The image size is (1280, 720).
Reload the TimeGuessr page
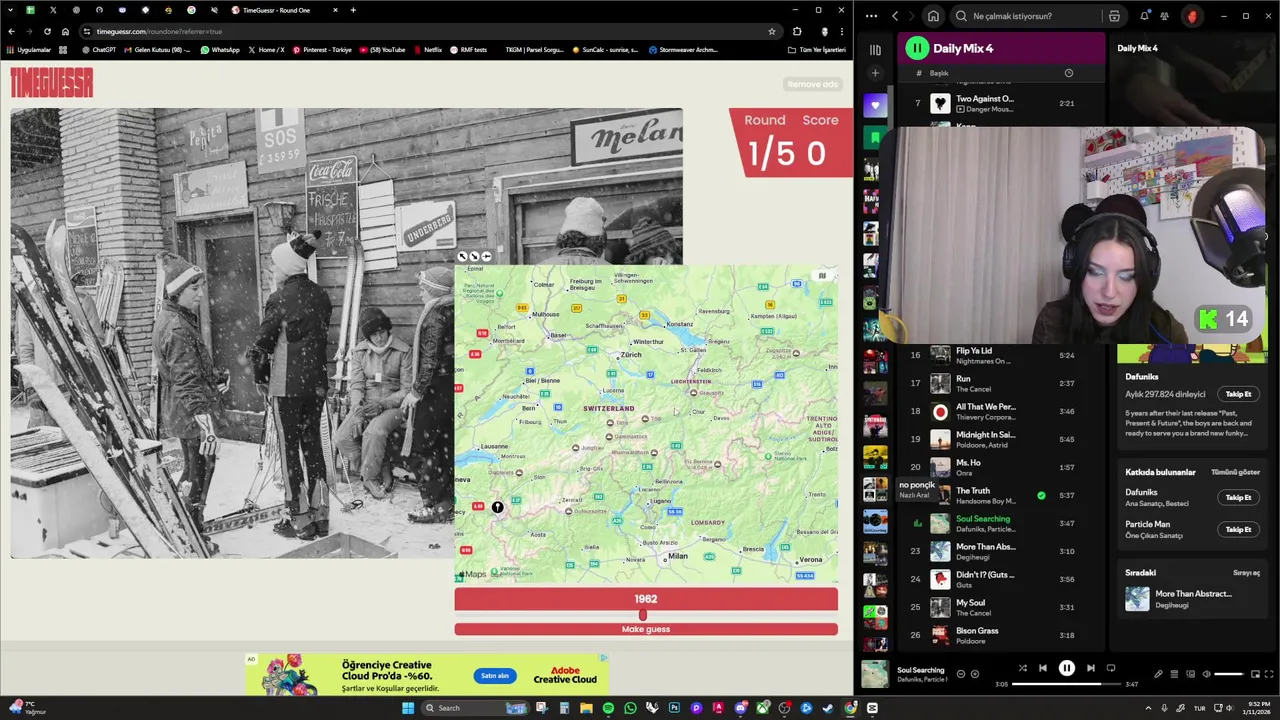[47, 31]
